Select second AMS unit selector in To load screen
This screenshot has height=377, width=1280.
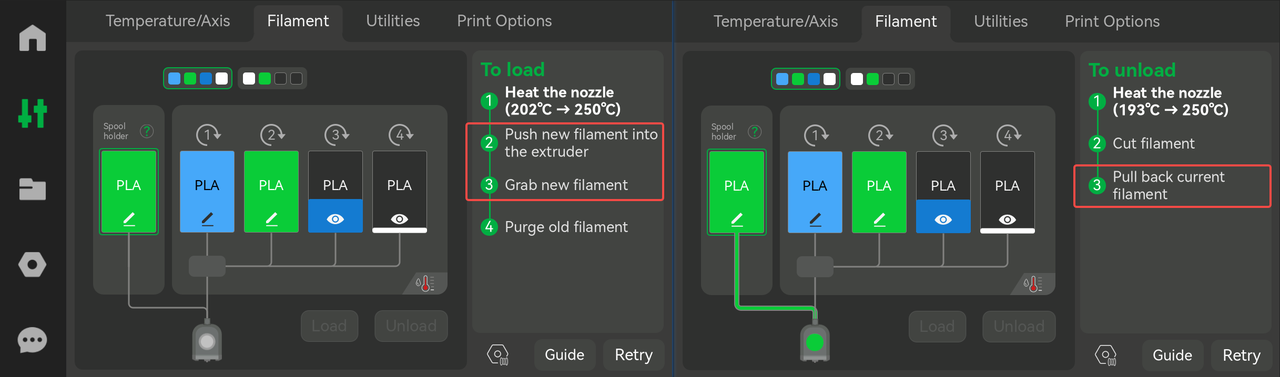point(272,78)
